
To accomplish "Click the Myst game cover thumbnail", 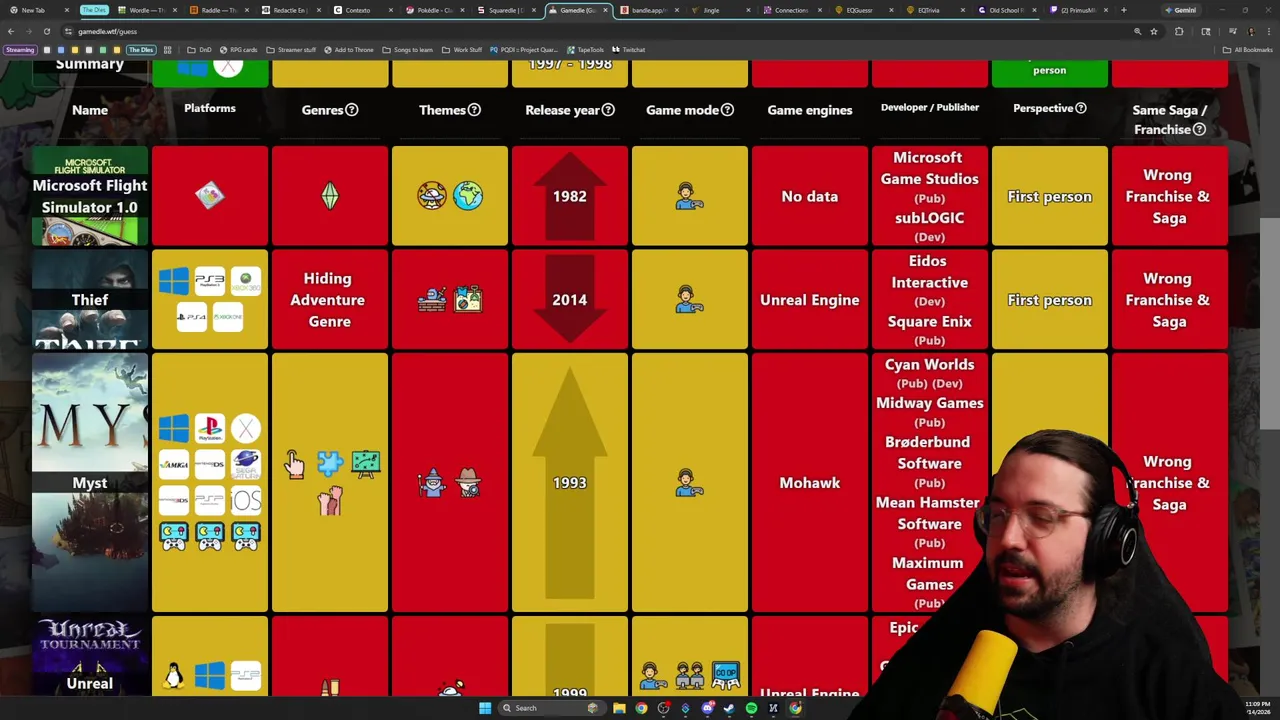I will (x=90, y=482).
